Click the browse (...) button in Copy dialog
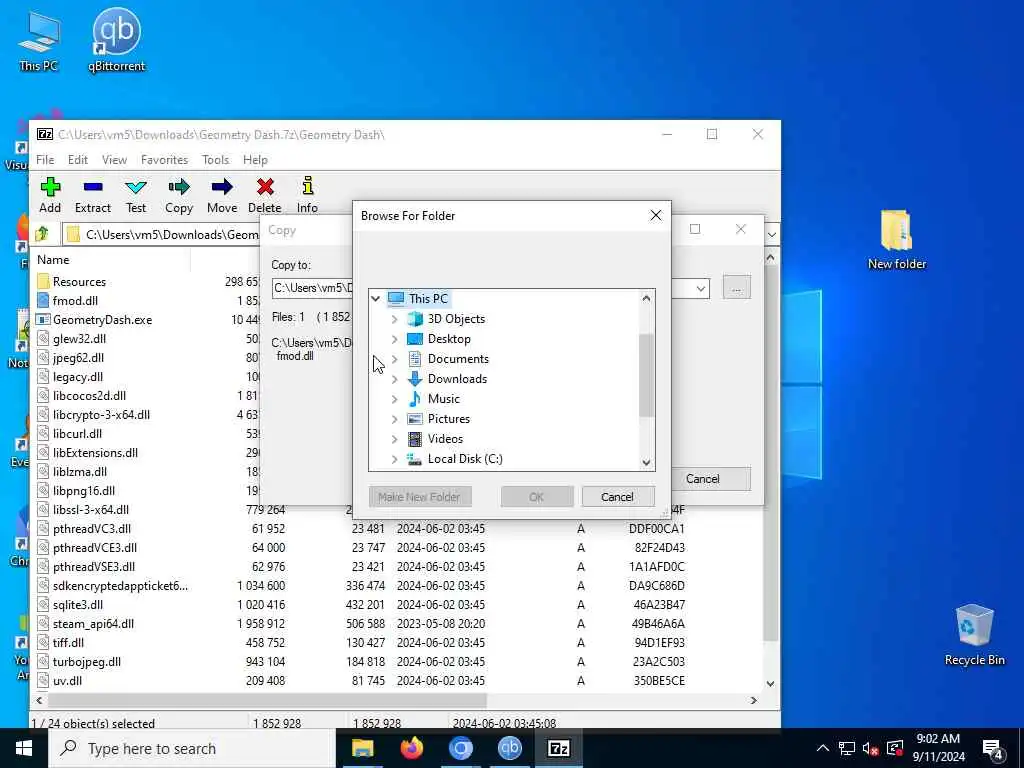 (737, 288)
